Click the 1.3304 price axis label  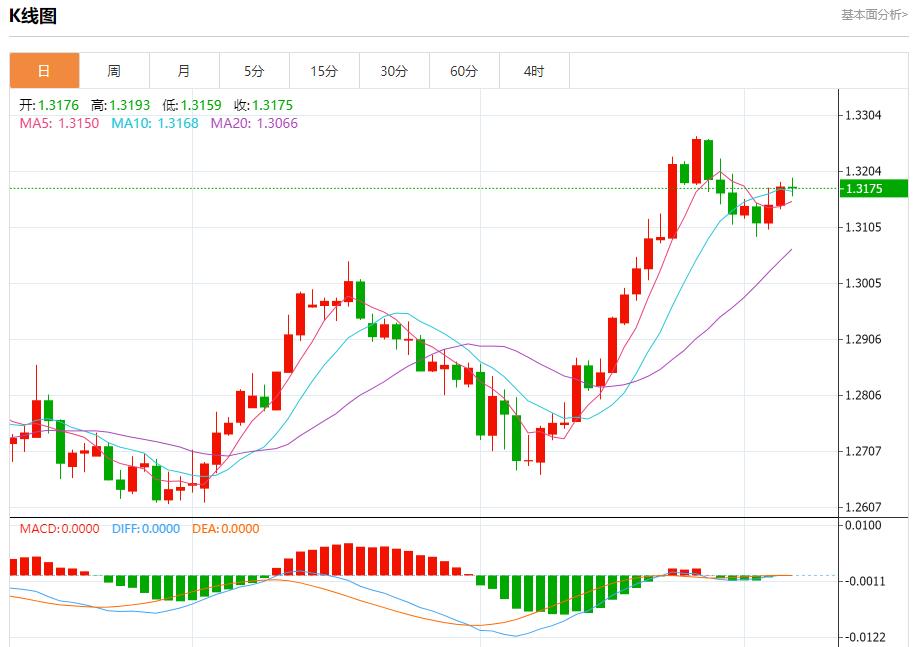click(863, 116)
